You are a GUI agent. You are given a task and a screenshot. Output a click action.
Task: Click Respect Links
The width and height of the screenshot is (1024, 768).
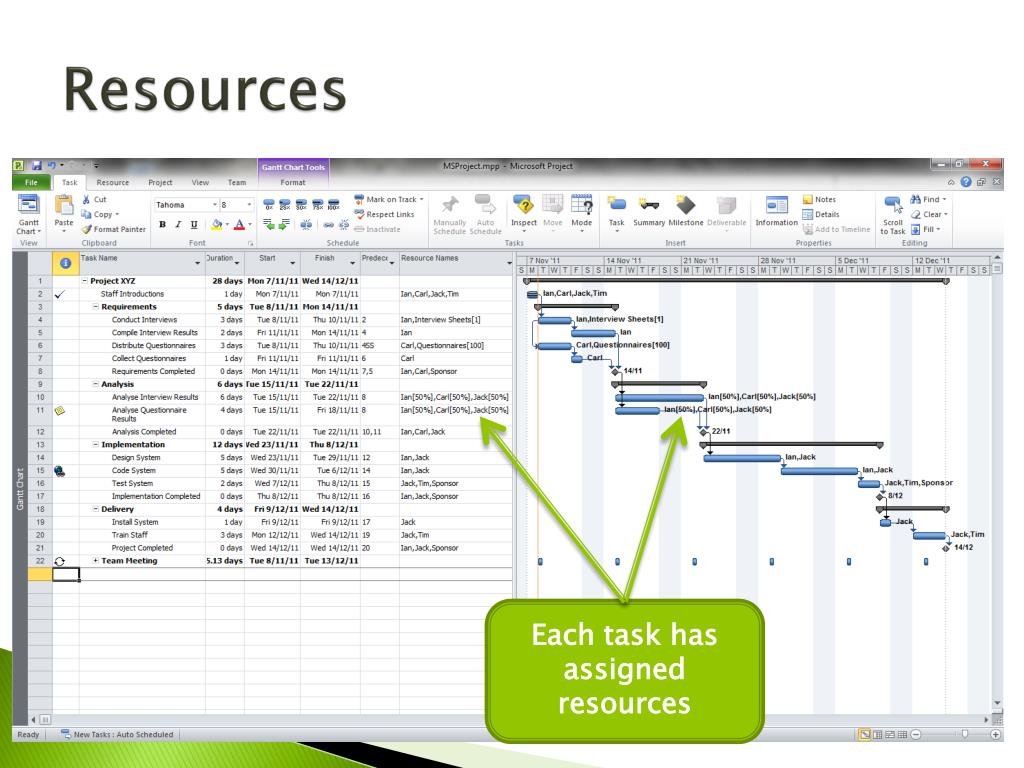coord(385,214)
